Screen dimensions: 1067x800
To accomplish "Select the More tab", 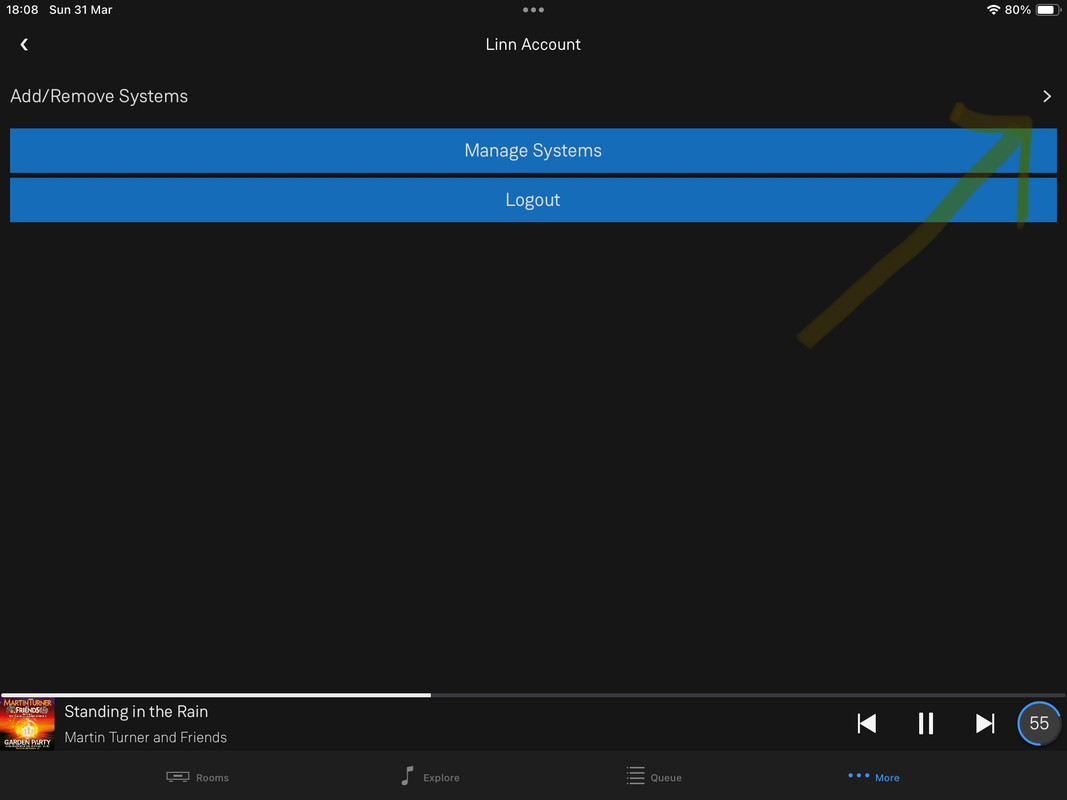I will [x=874, y=777].
